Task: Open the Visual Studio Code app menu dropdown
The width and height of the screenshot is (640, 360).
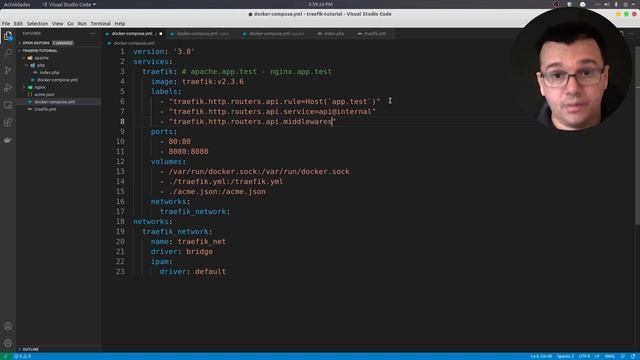Action: [69, 4]
